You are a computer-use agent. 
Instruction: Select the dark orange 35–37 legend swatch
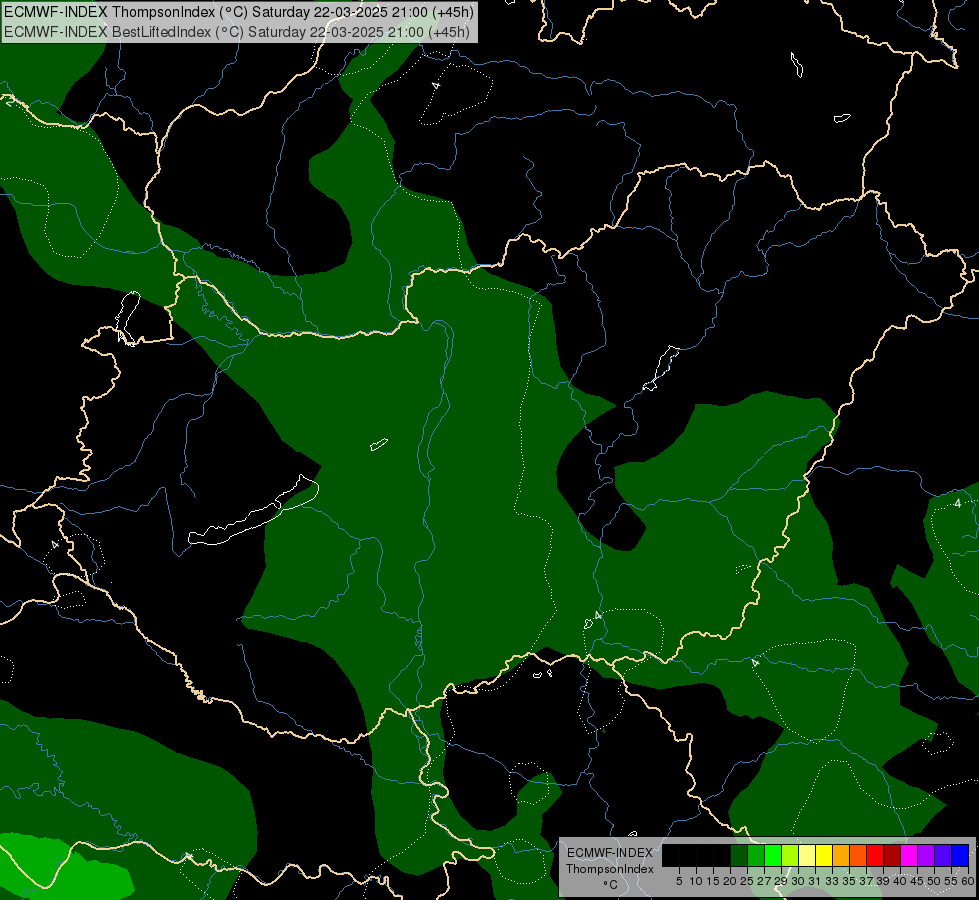(x=858, y=855)
